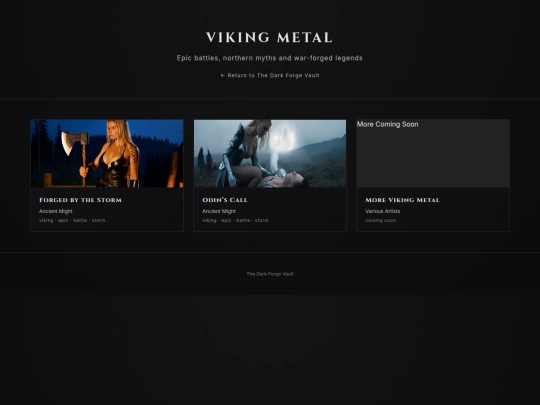This screenshot has width=540, height=405.
Task: Click the coming soon tag text
Action: 381,220
